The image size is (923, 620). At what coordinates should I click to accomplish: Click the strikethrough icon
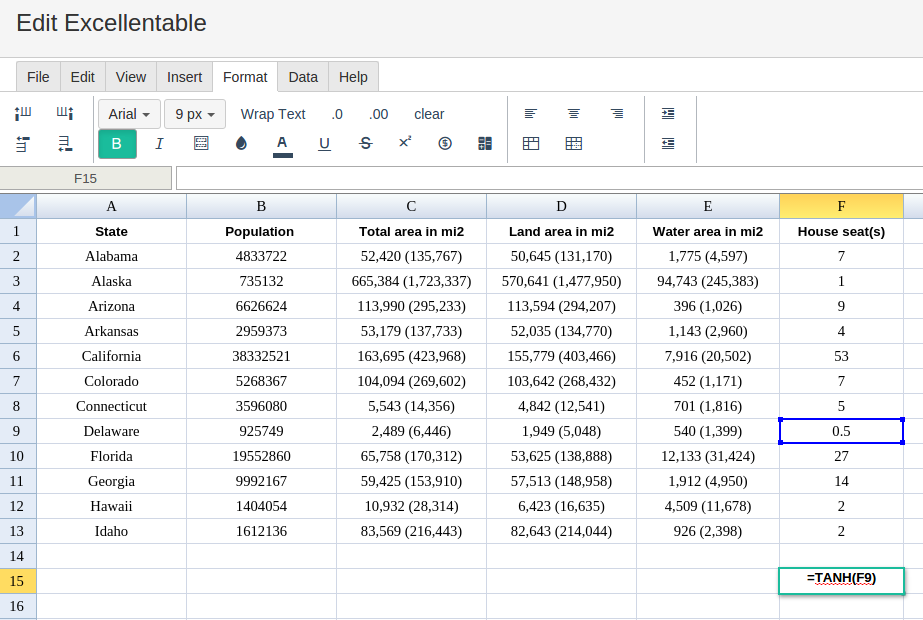[365, 144]
